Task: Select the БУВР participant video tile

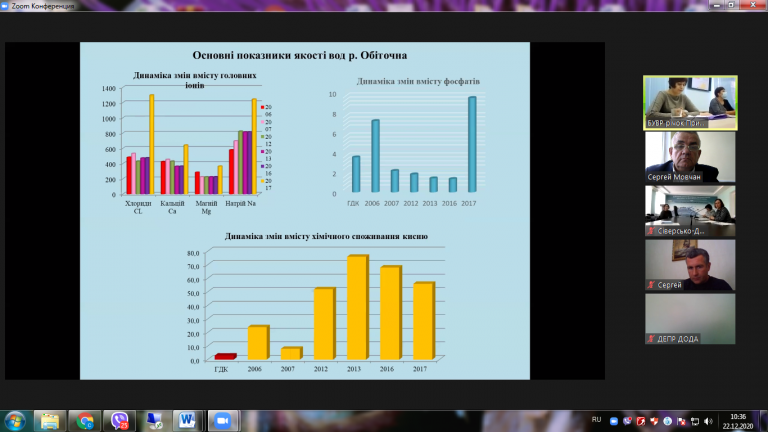Action: tap(690, 103)
